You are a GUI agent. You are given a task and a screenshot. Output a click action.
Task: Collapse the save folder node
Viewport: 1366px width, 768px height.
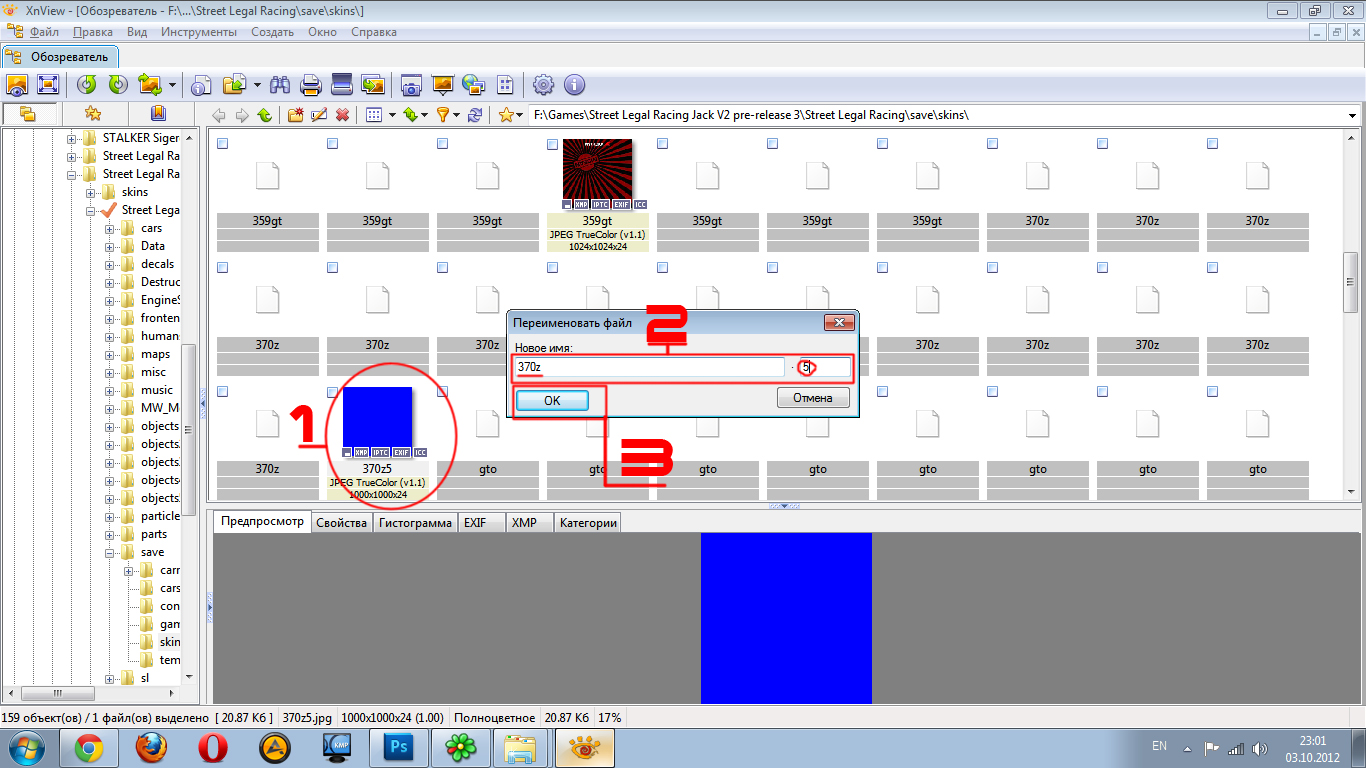pos(110,552)
